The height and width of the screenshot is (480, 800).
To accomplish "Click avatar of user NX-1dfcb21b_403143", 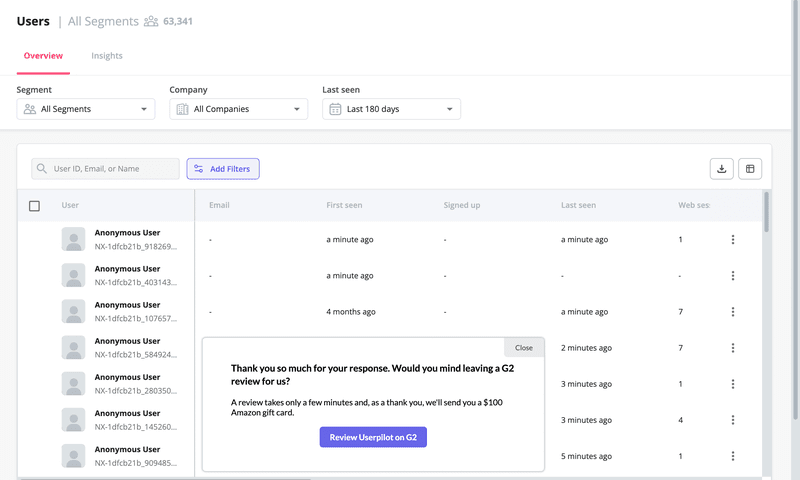I will [73, 275].
